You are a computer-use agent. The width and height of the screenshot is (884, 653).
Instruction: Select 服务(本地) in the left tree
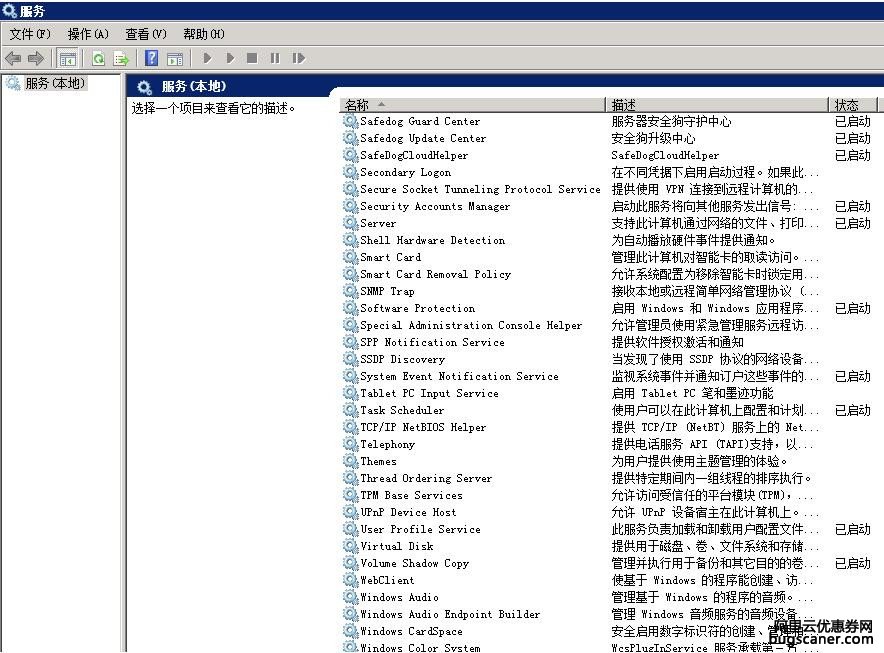[55, 83]
